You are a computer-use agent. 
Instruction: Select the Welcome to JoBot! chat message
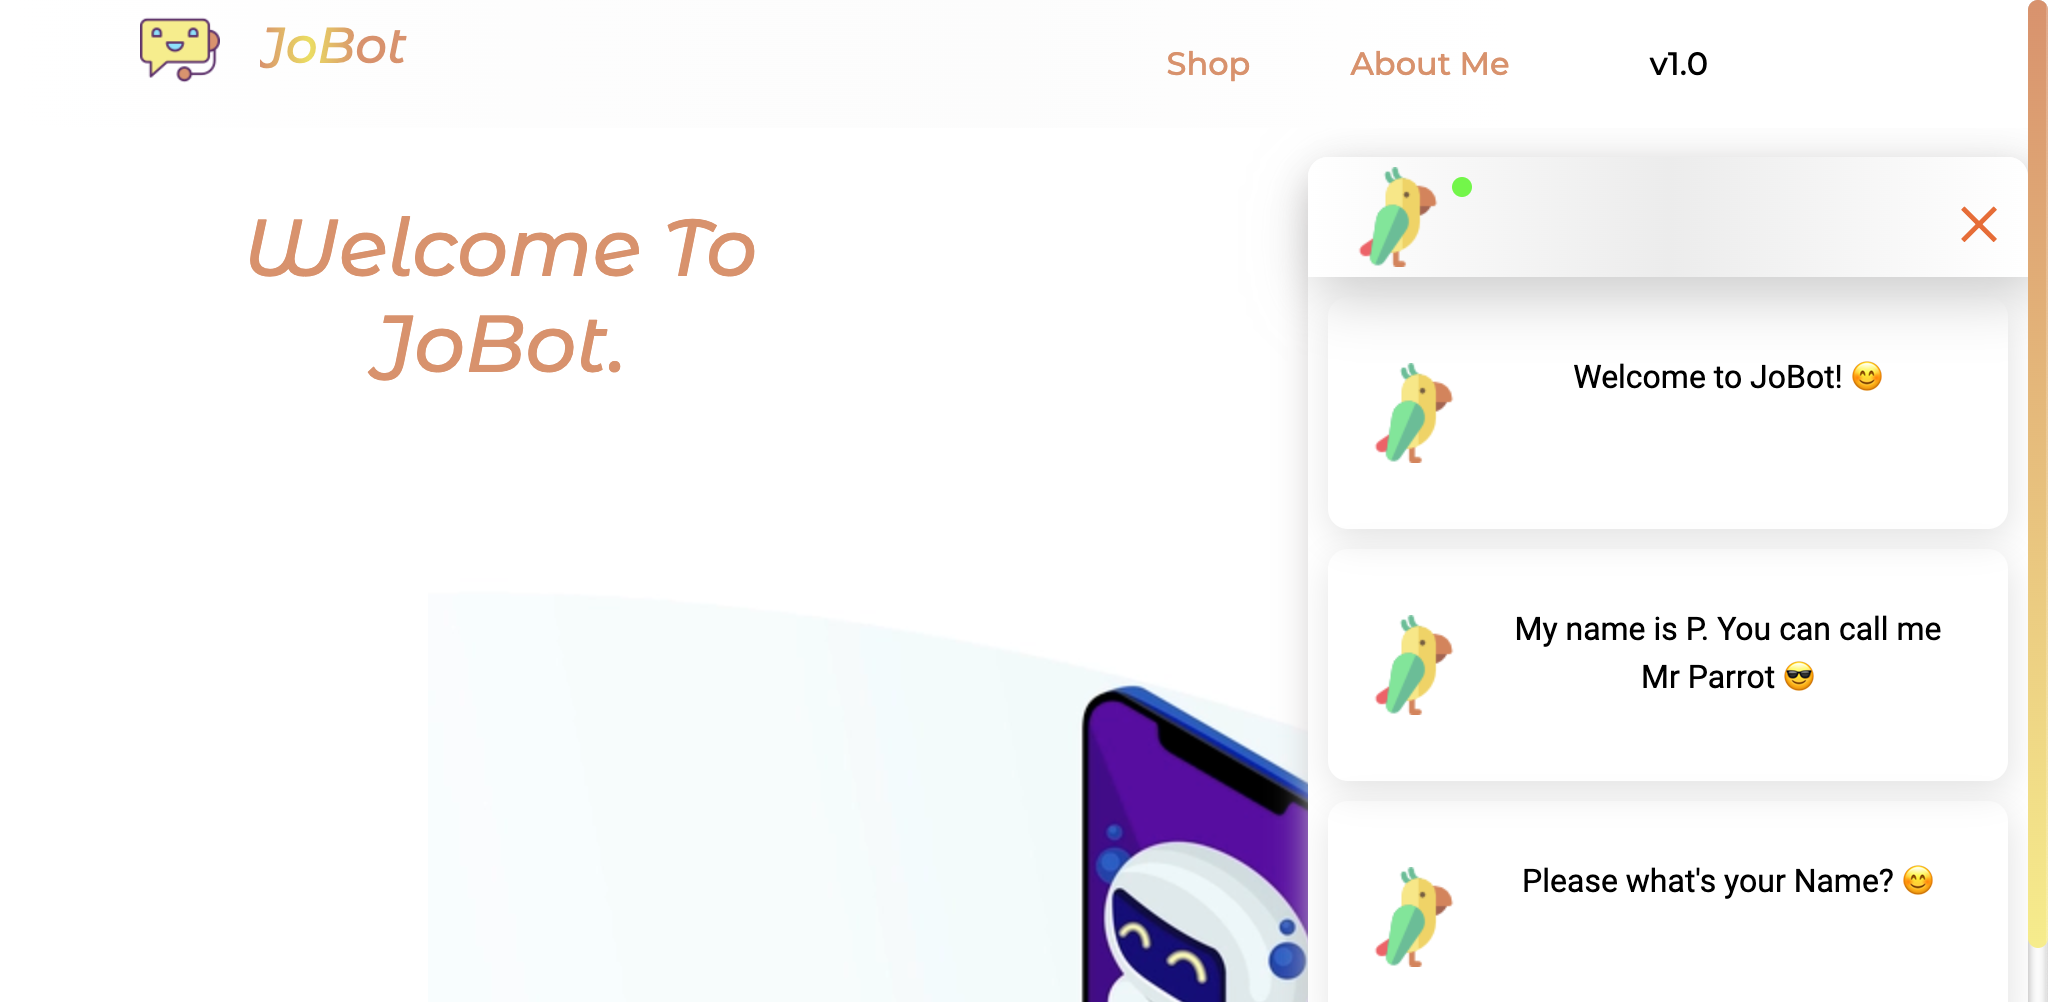pos(1668,413)
